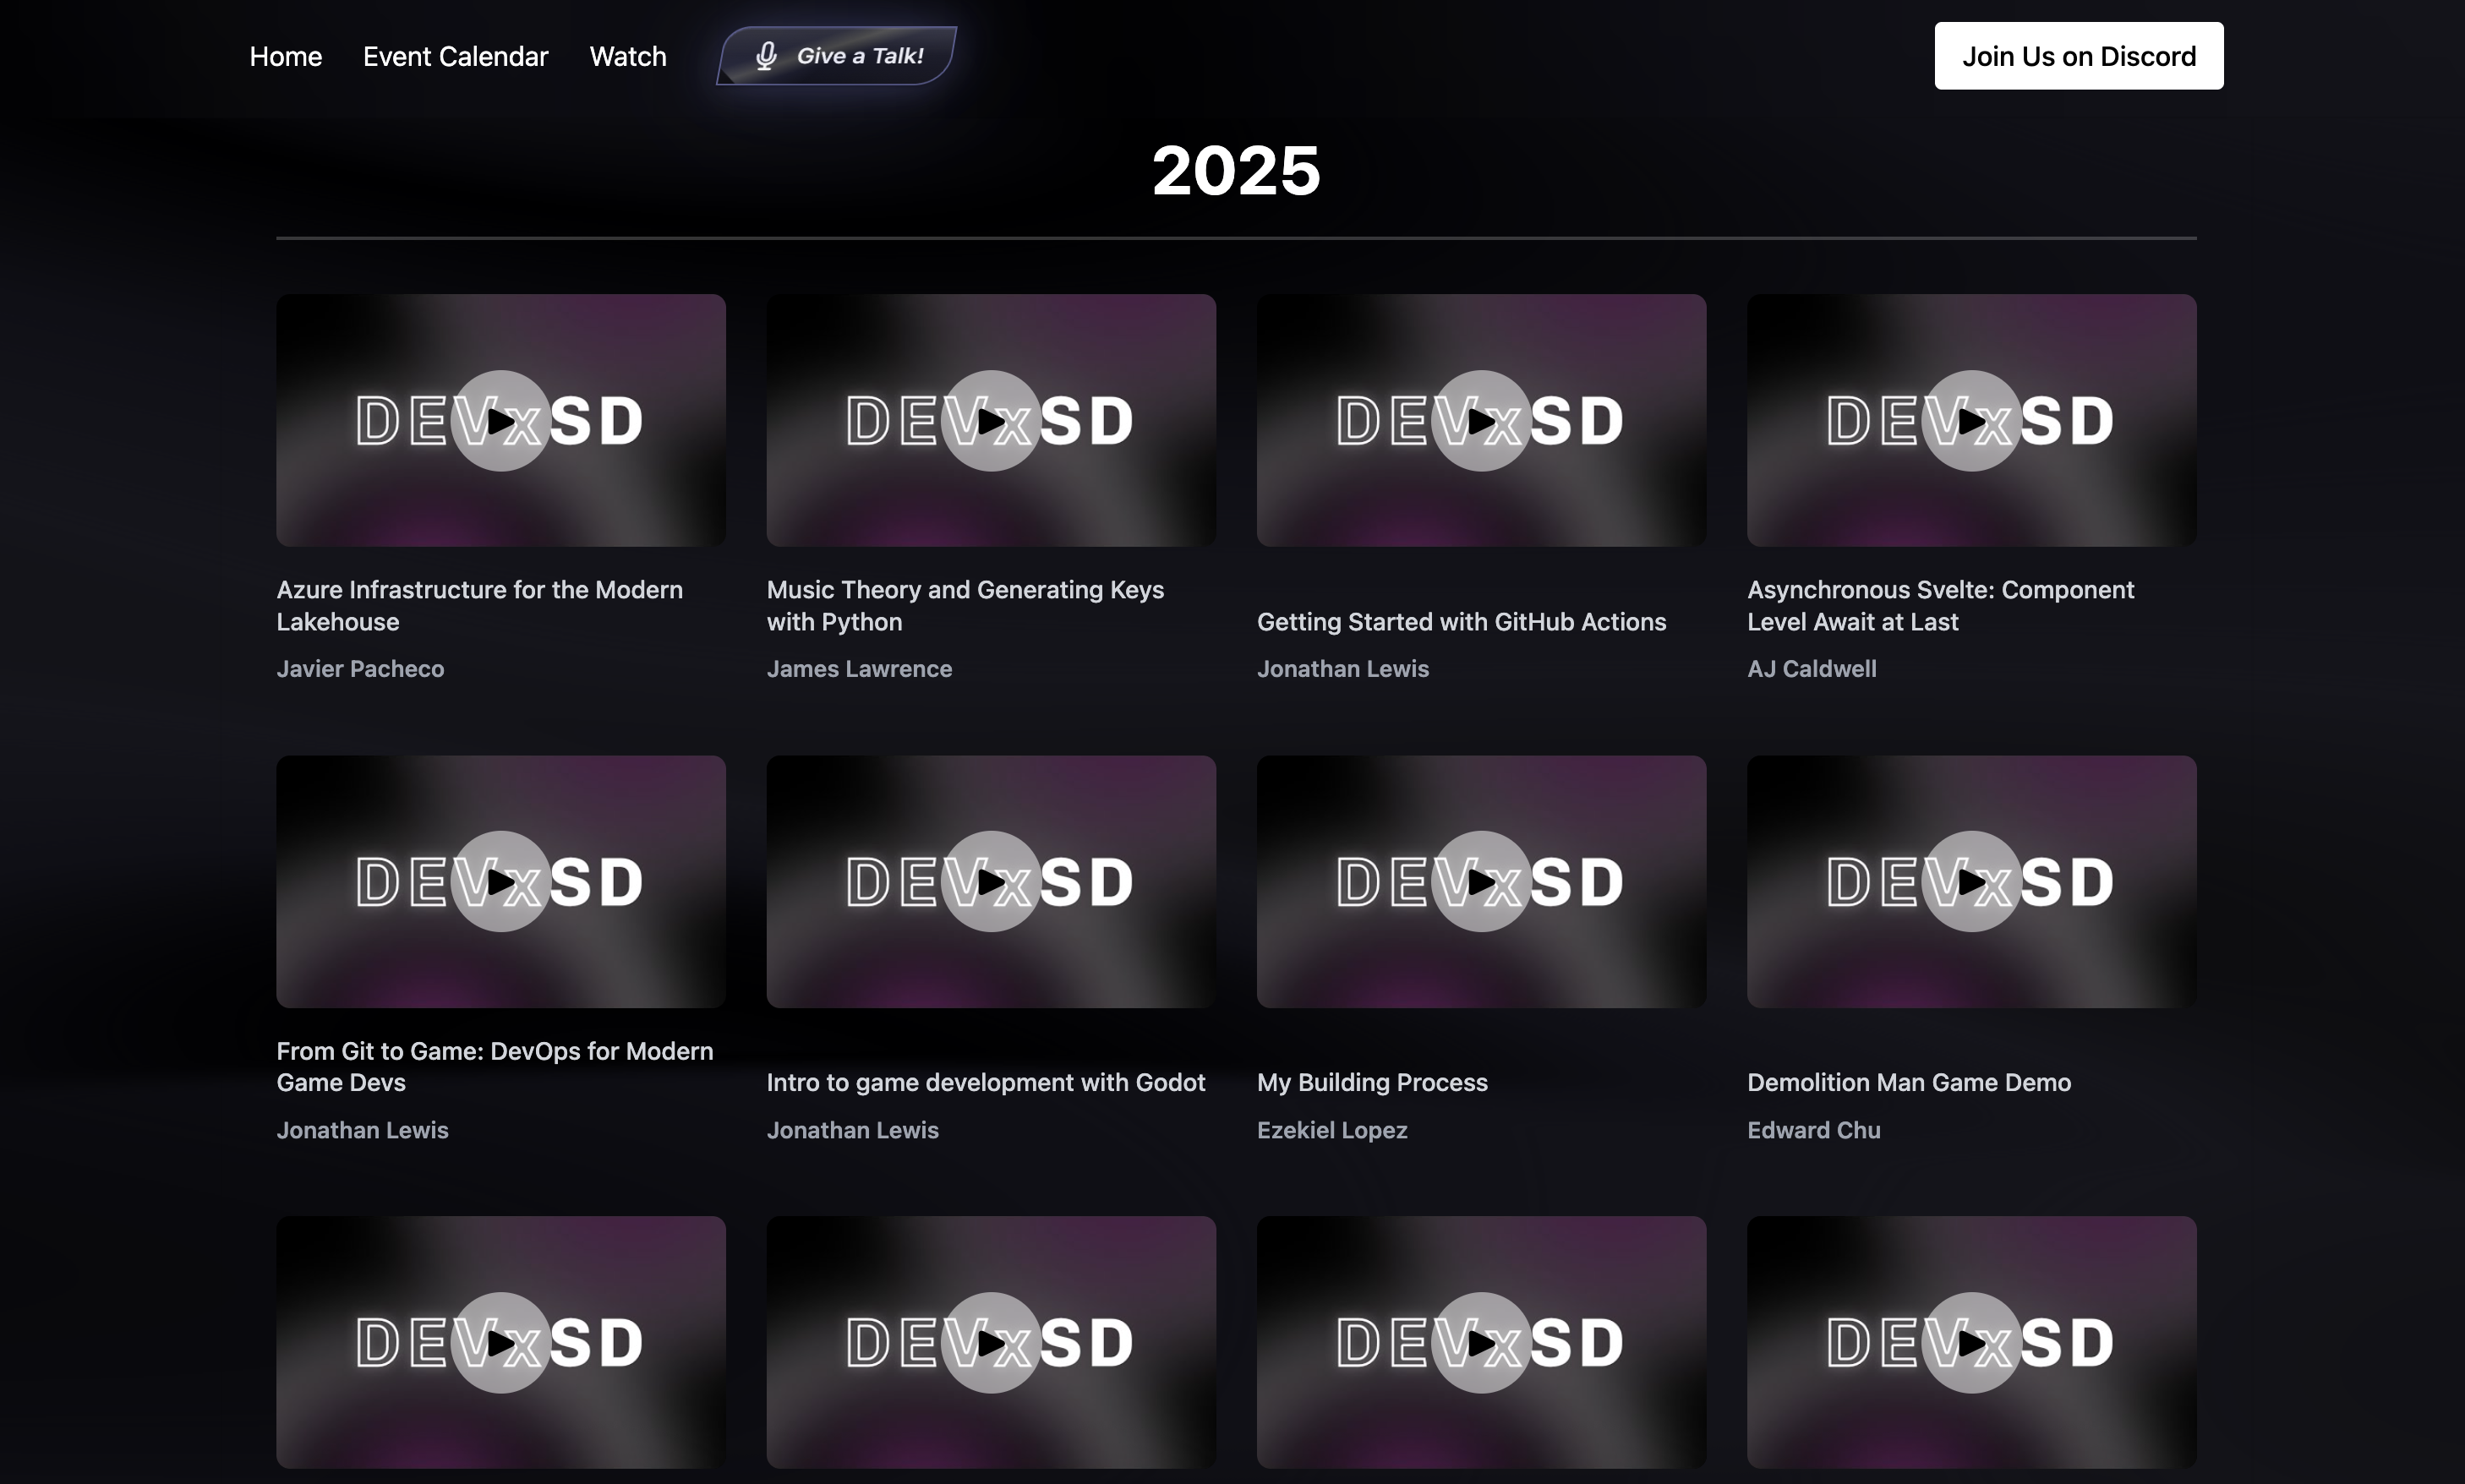The width and height of the screenshot is (2465, 1484).
Task: Open the Getting Started with GitHub Actions talk
Action: [x=1462, y=621]
